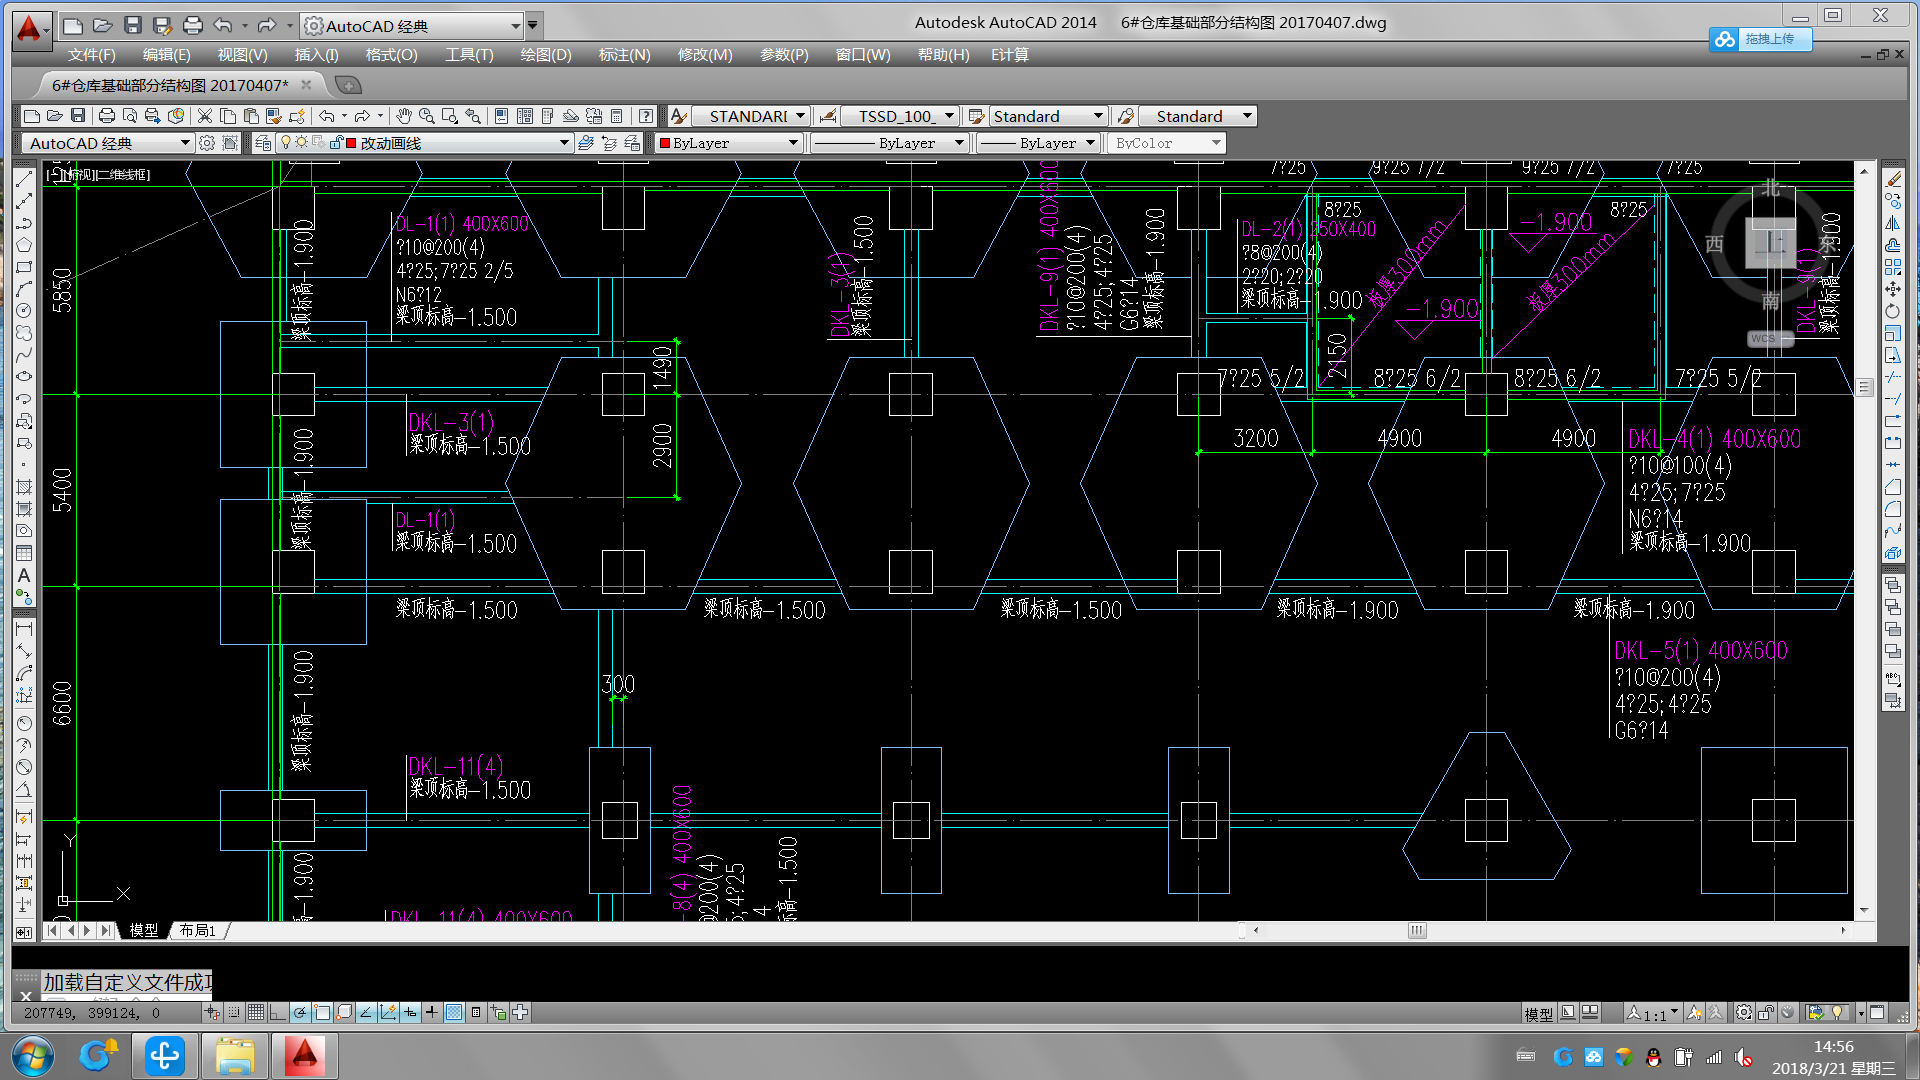Click the Zoom Previous icon
This screenshot has height=1080, width=1920.
tap(473, 116)
